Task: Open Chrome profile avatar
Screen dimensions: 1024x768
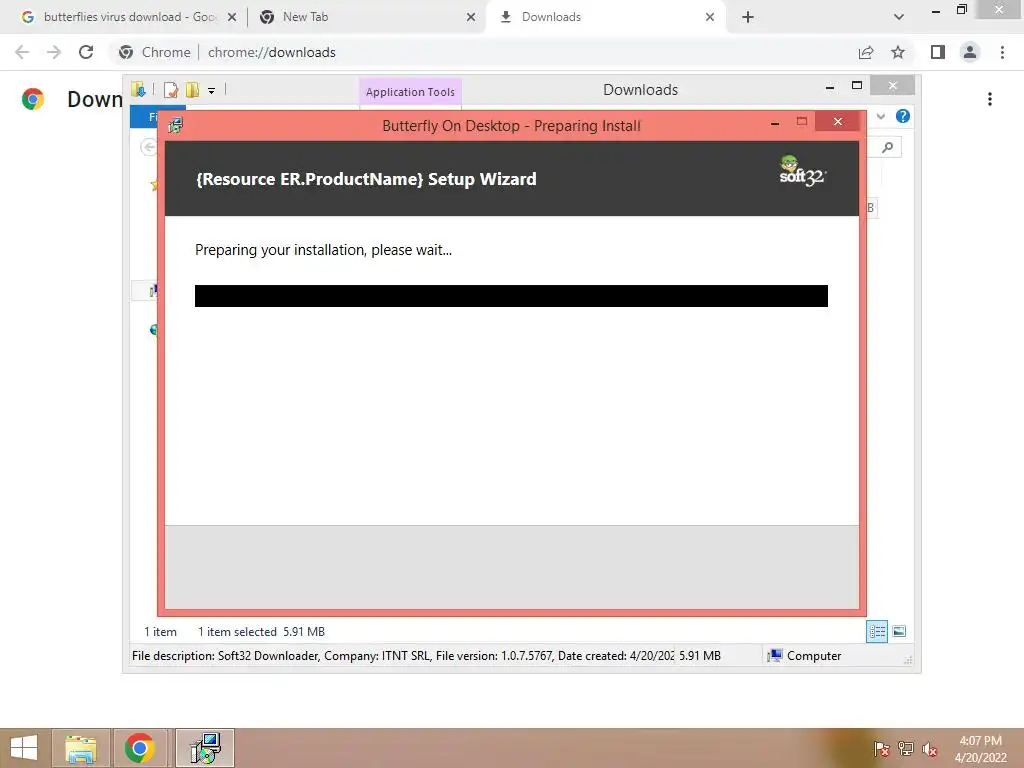Action: (970, 52)
